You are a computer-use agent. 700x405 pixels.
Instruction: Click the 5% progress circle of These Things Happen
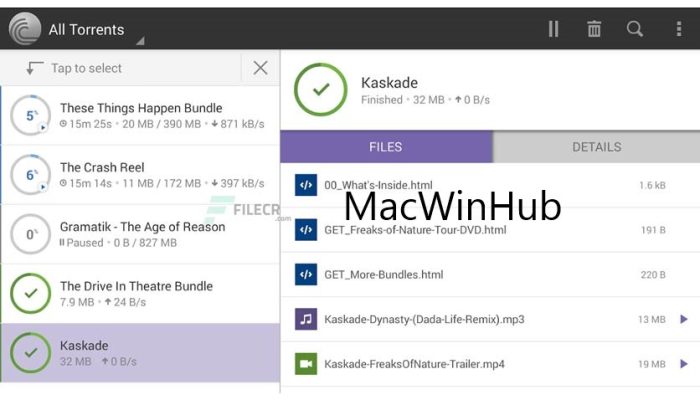coord(30,115)
